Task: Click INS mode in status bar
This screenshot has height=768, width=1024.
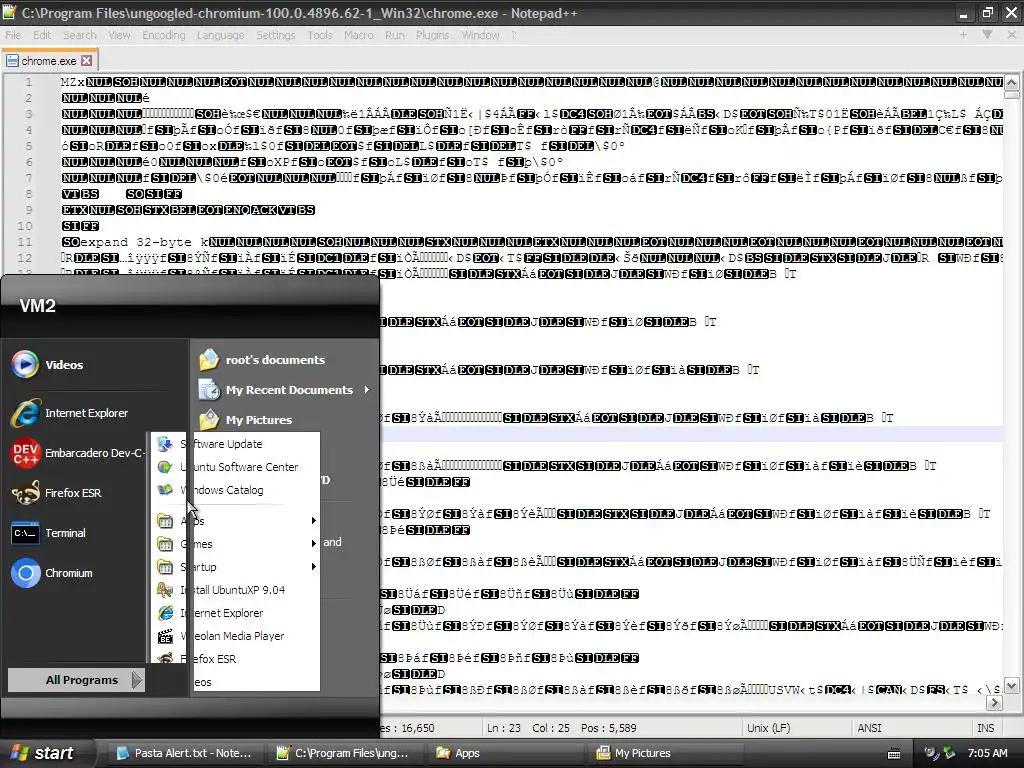Action: click(x=985, y=728)
